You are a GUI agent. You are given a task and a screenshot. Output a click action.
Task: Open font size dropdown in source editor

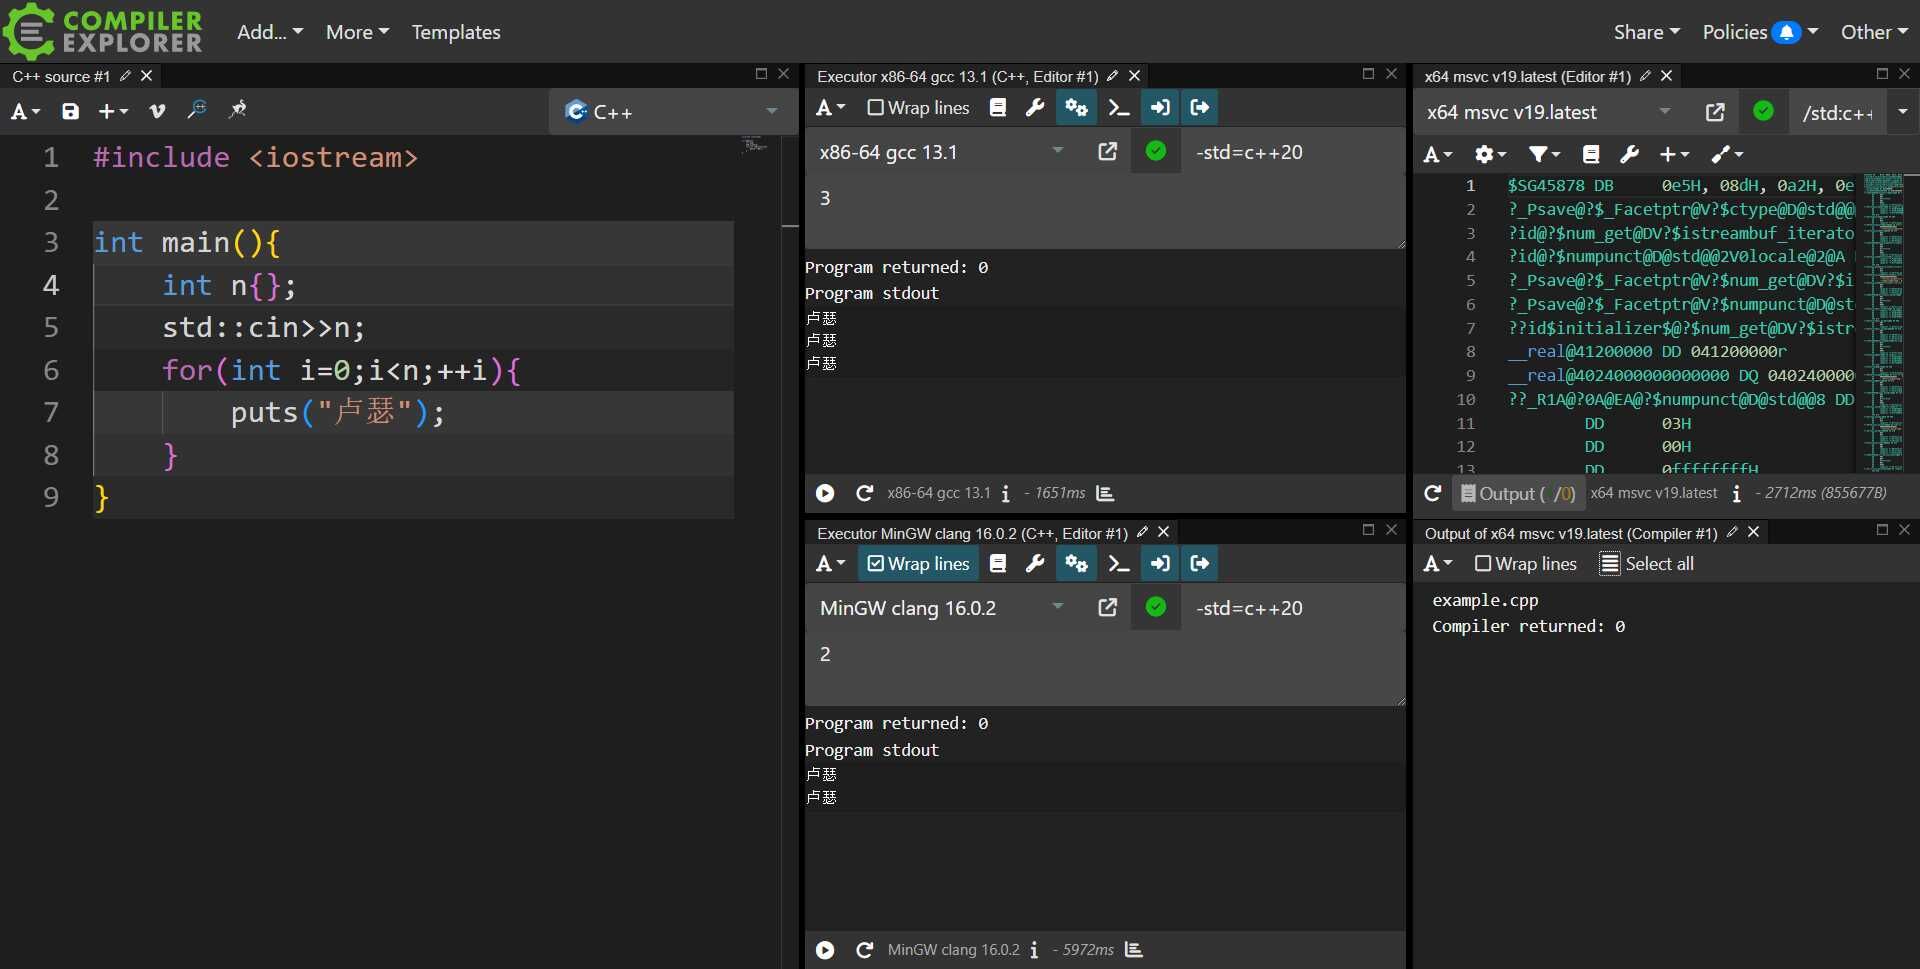pyautogui.click(x=26, y=111)
